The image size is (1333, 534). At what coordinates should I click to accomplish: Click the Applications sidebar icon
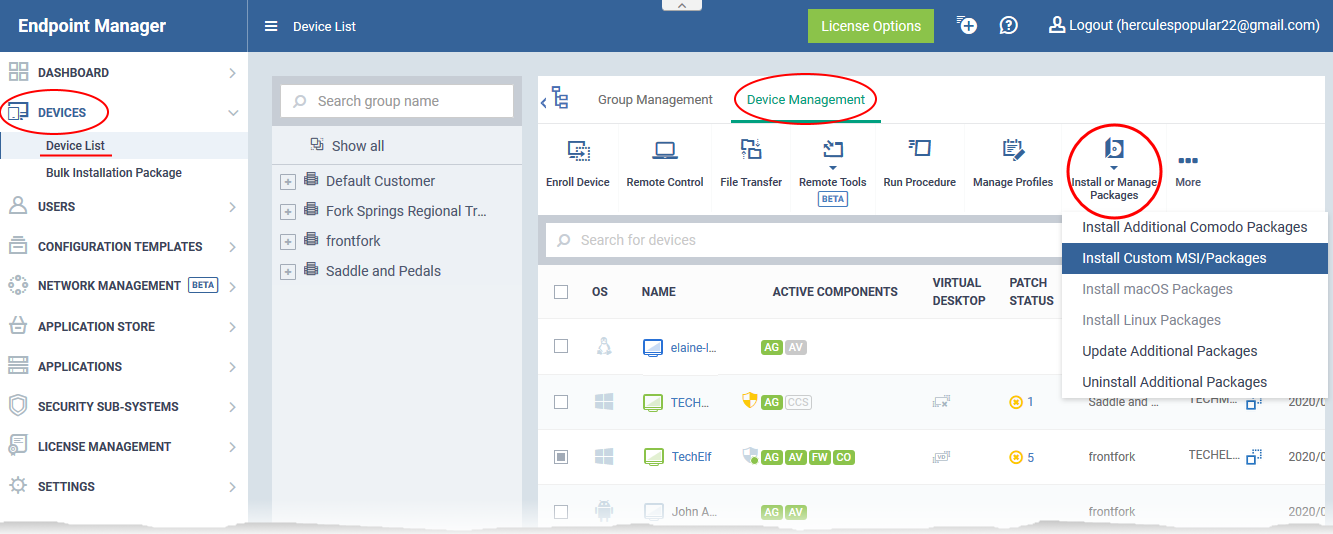point(18,366)
